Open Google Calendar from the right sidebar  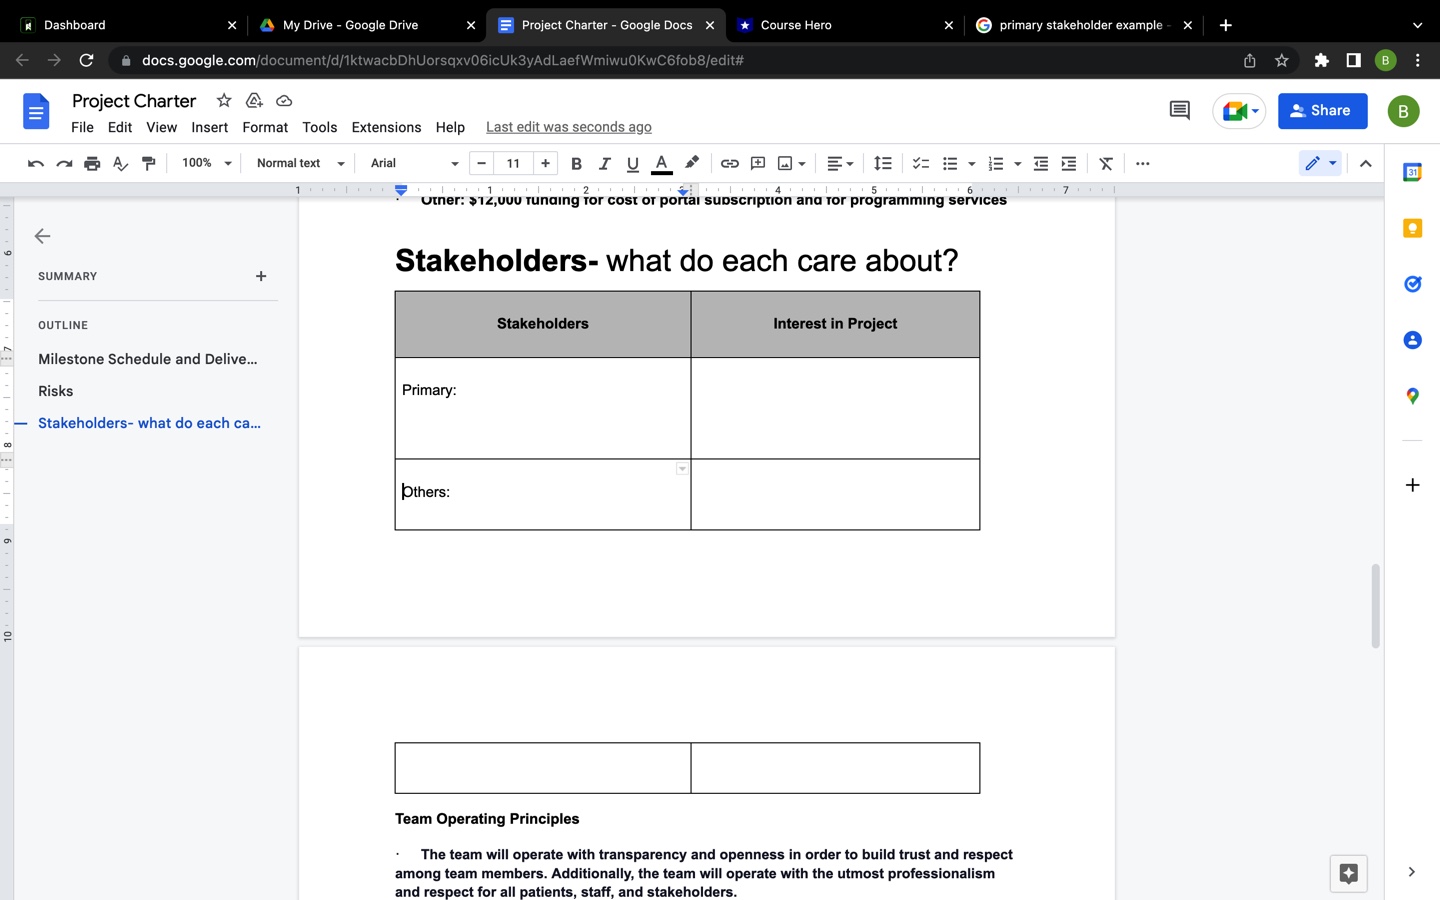(x=1412, y=172)
